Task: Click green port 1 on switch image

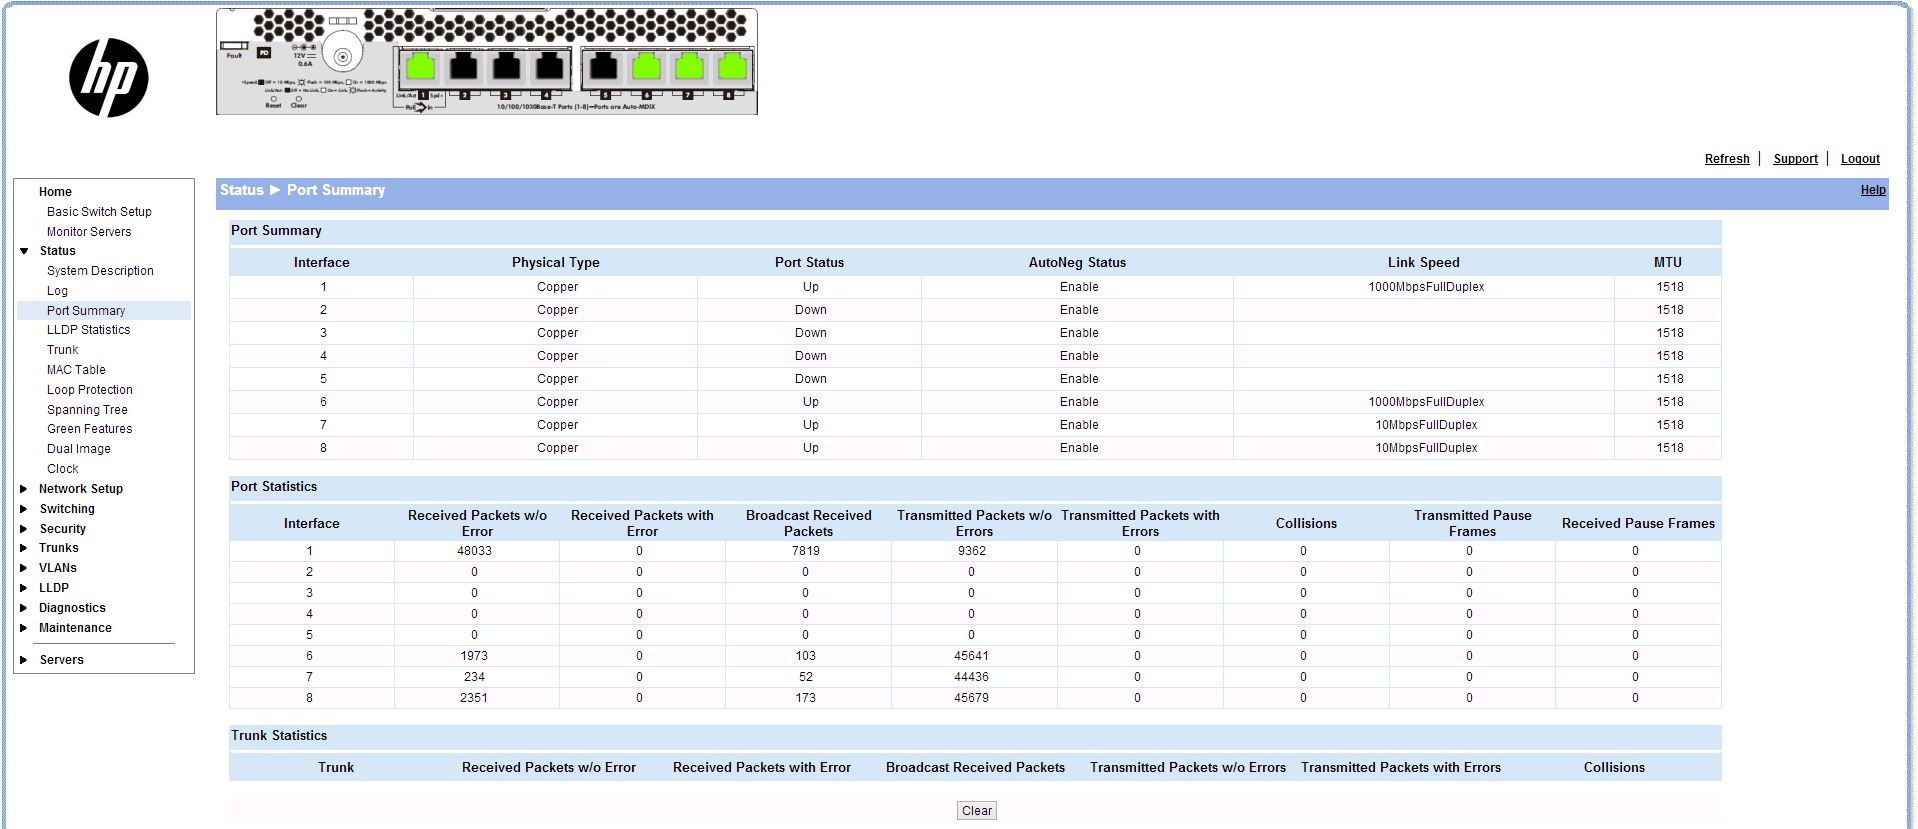Action: [x=421, y=67]
